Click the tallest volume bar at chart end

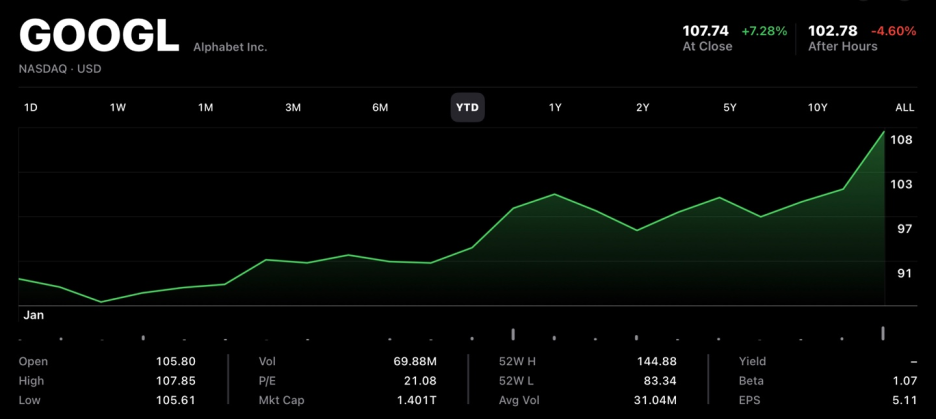[883, 333]
